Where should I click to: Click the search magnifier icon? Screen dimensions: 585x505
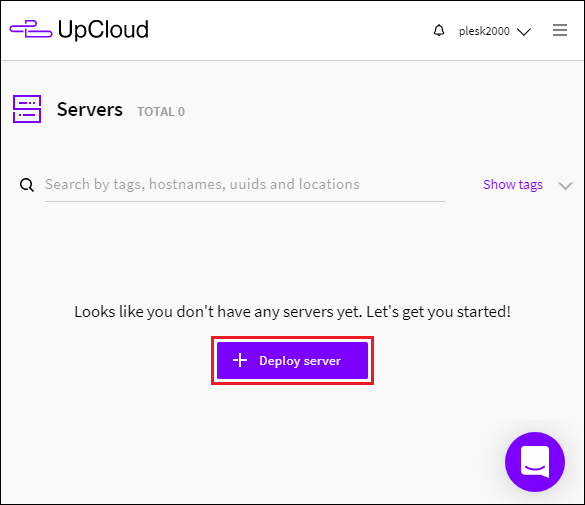click(27, 185)
